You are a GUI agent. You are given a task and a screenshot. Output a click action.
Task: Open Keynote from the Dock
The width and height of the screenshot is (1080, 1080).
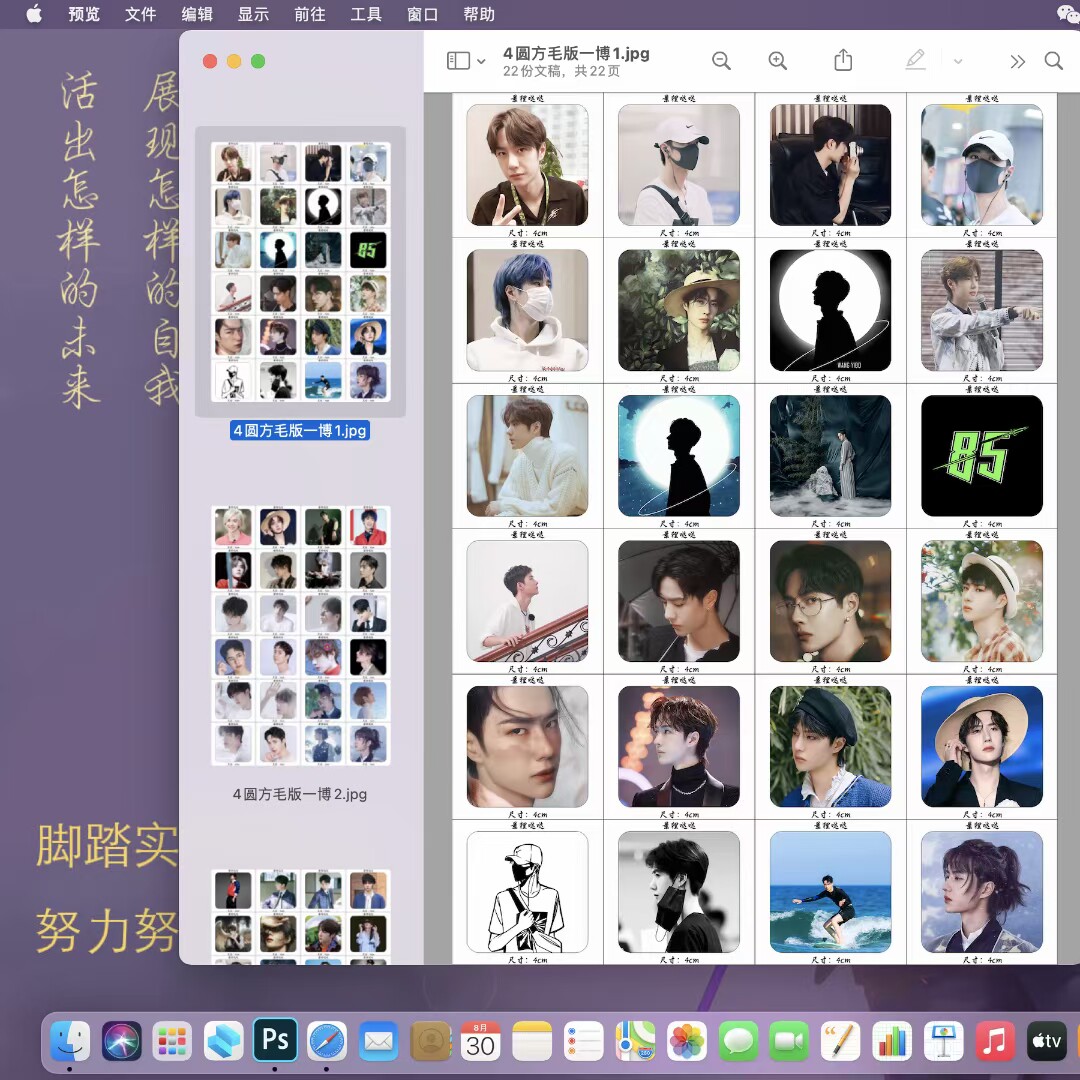pos(944,1041)
